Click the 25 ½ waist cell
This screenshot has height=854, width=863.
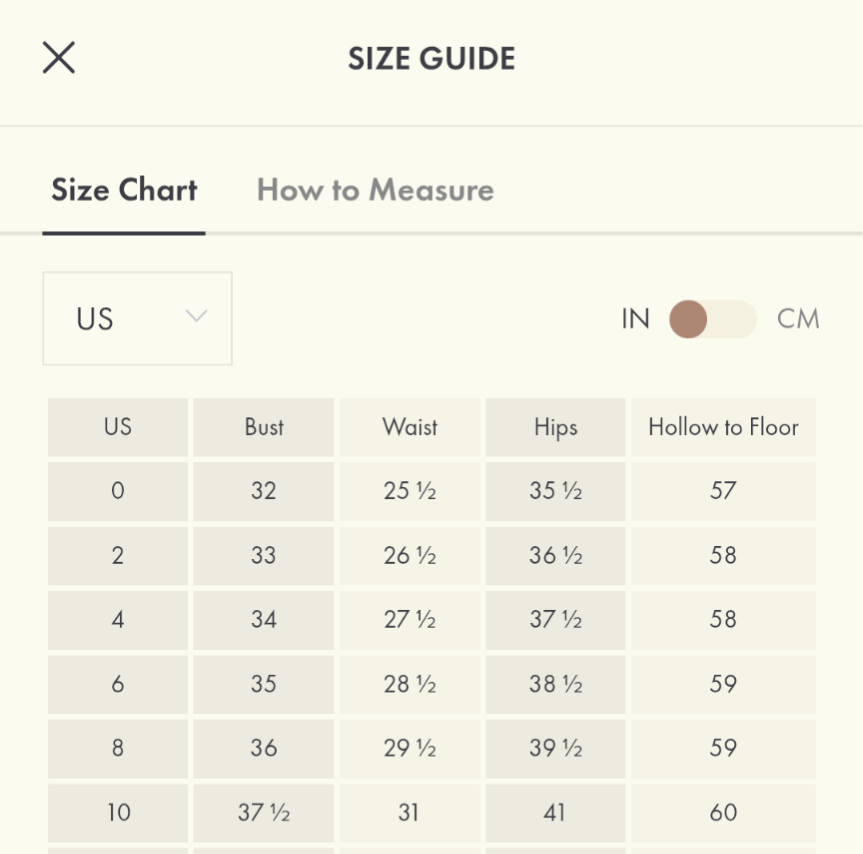[410, 491]
